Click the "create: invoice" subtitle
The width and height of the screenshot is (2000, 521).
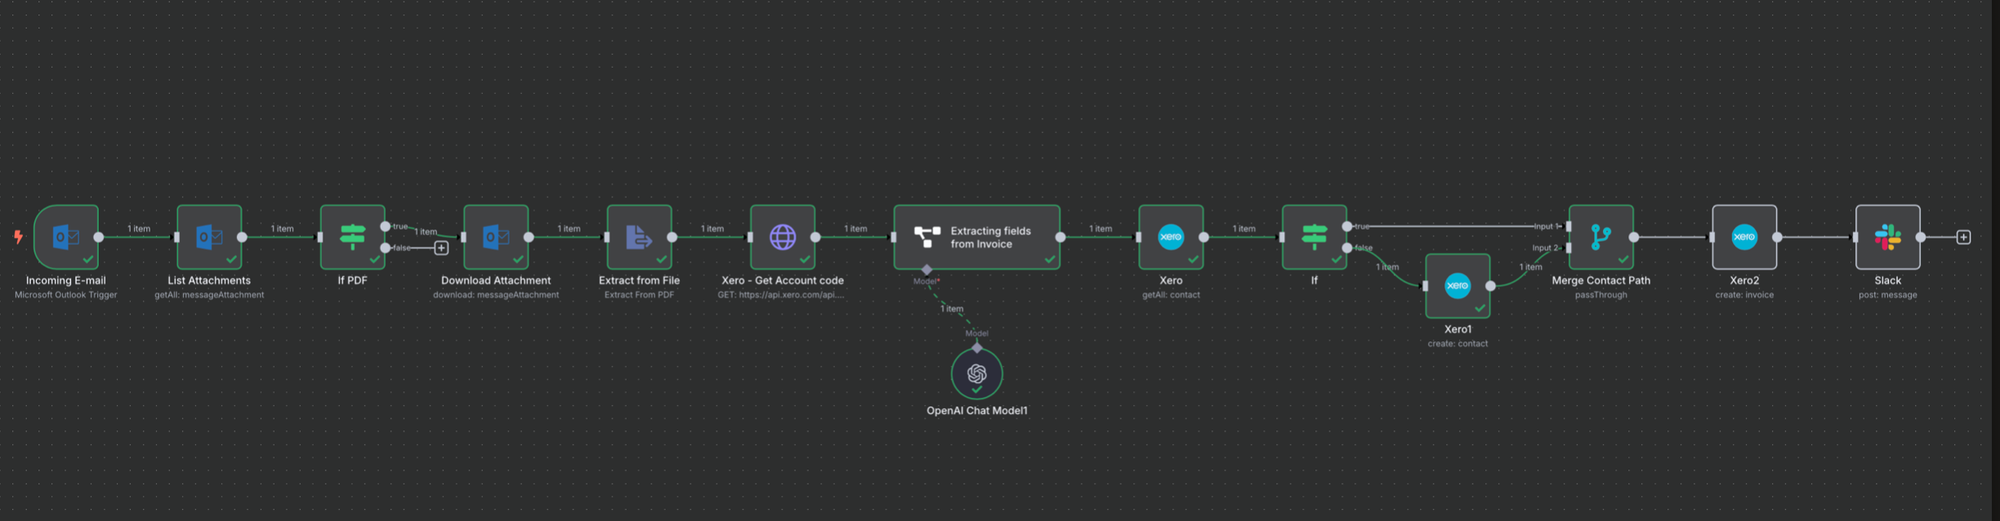(1744, 295)
